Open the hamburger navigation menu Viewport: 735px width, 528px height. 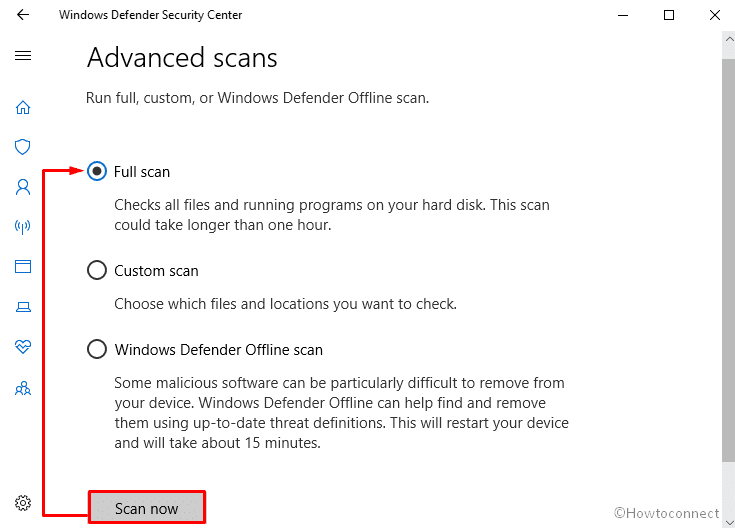23,56
